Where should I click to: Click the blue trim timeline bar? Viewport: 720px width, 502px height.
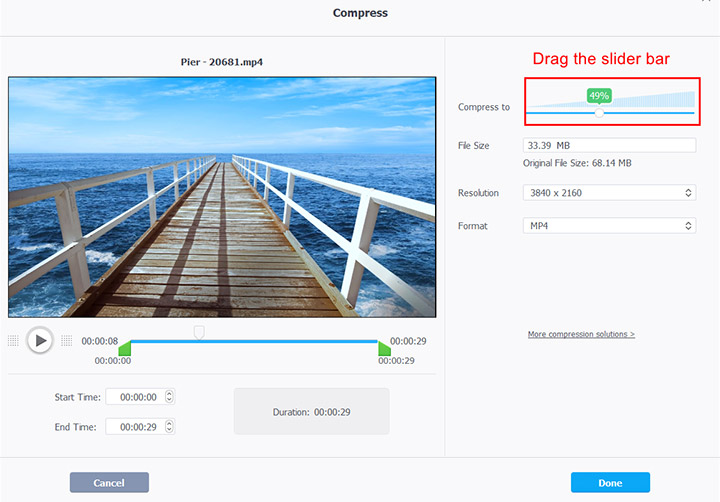[x=254, y=341]
